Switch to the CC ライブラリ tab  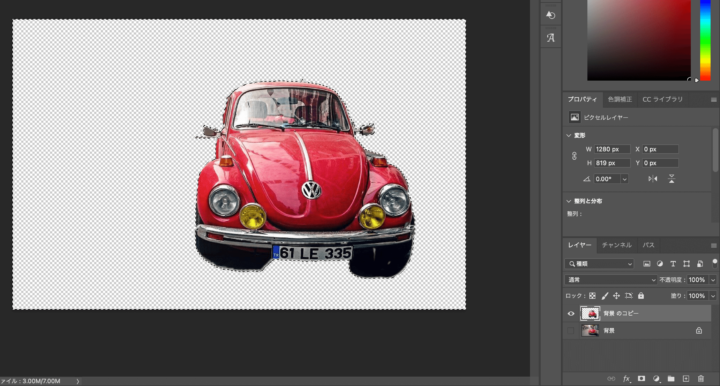(x=662, y=99)
